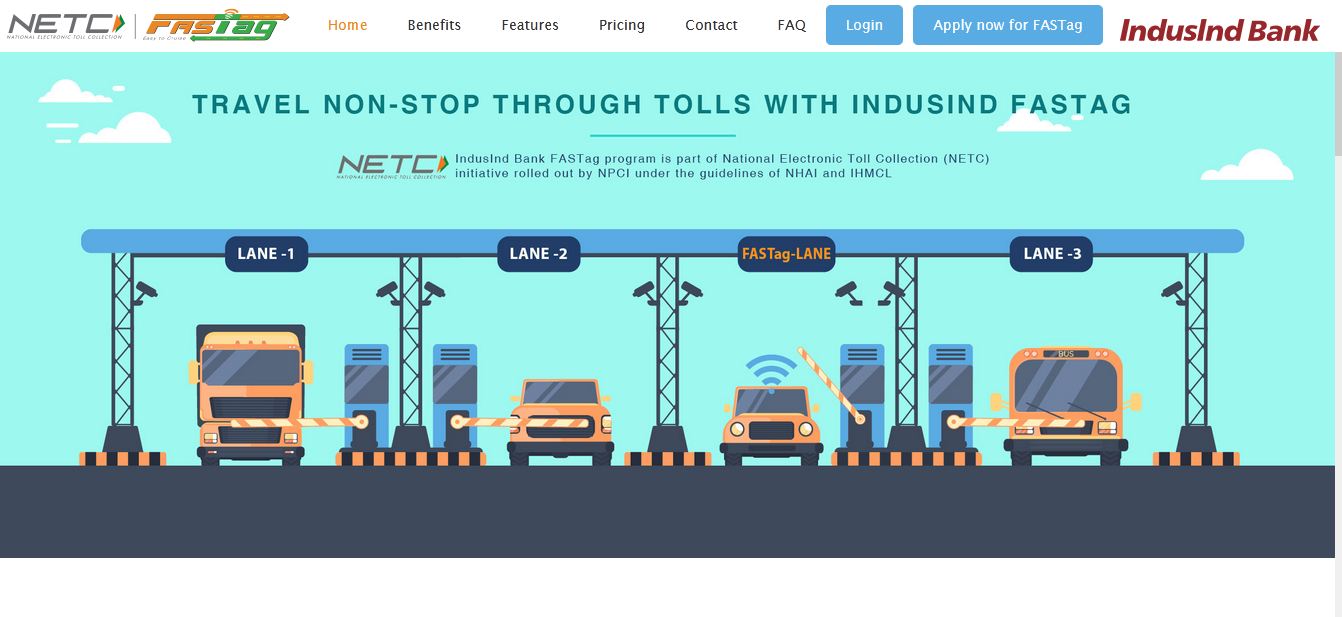Open the Features section
This screenshot has width=1342, height=617.
coord(530,25)
